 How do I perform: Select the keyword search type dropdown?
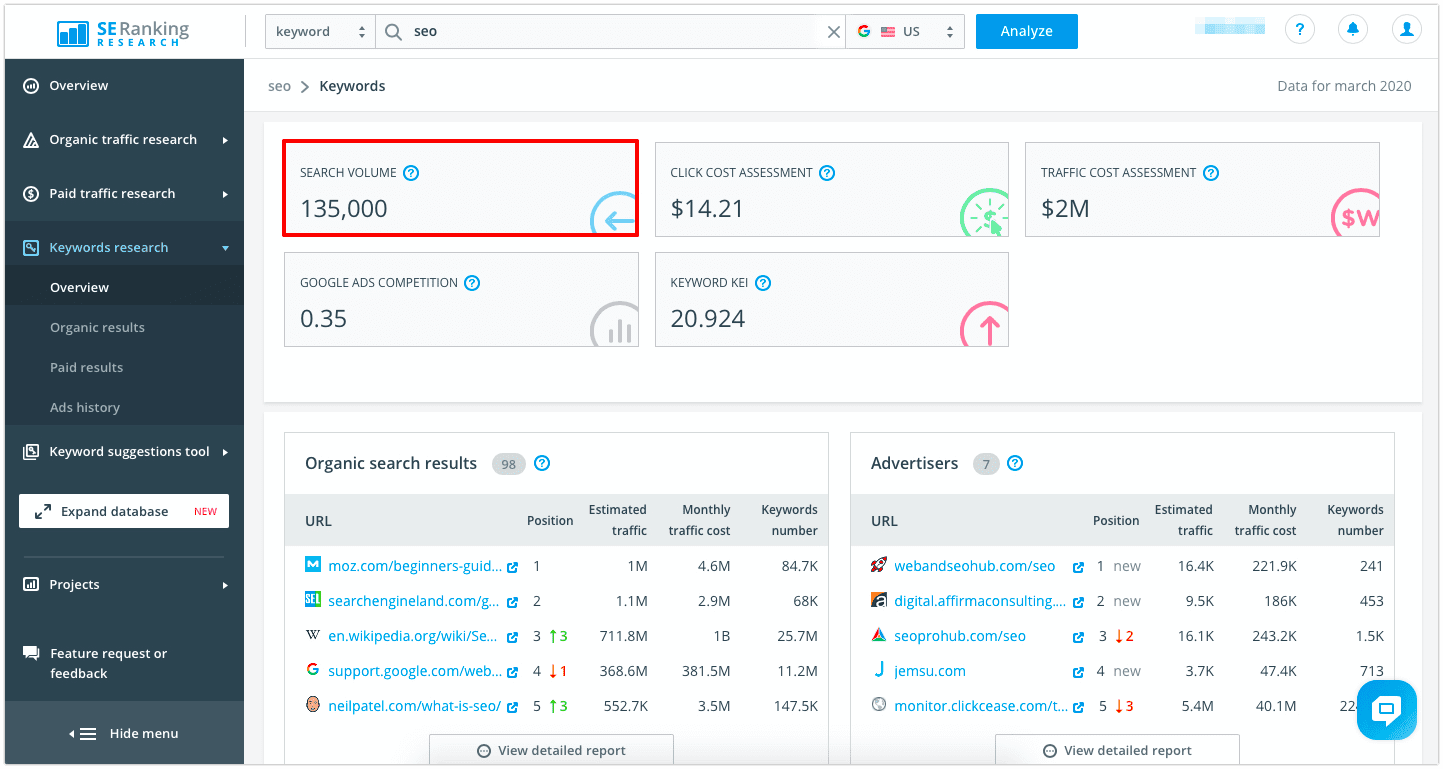point(320,31)
